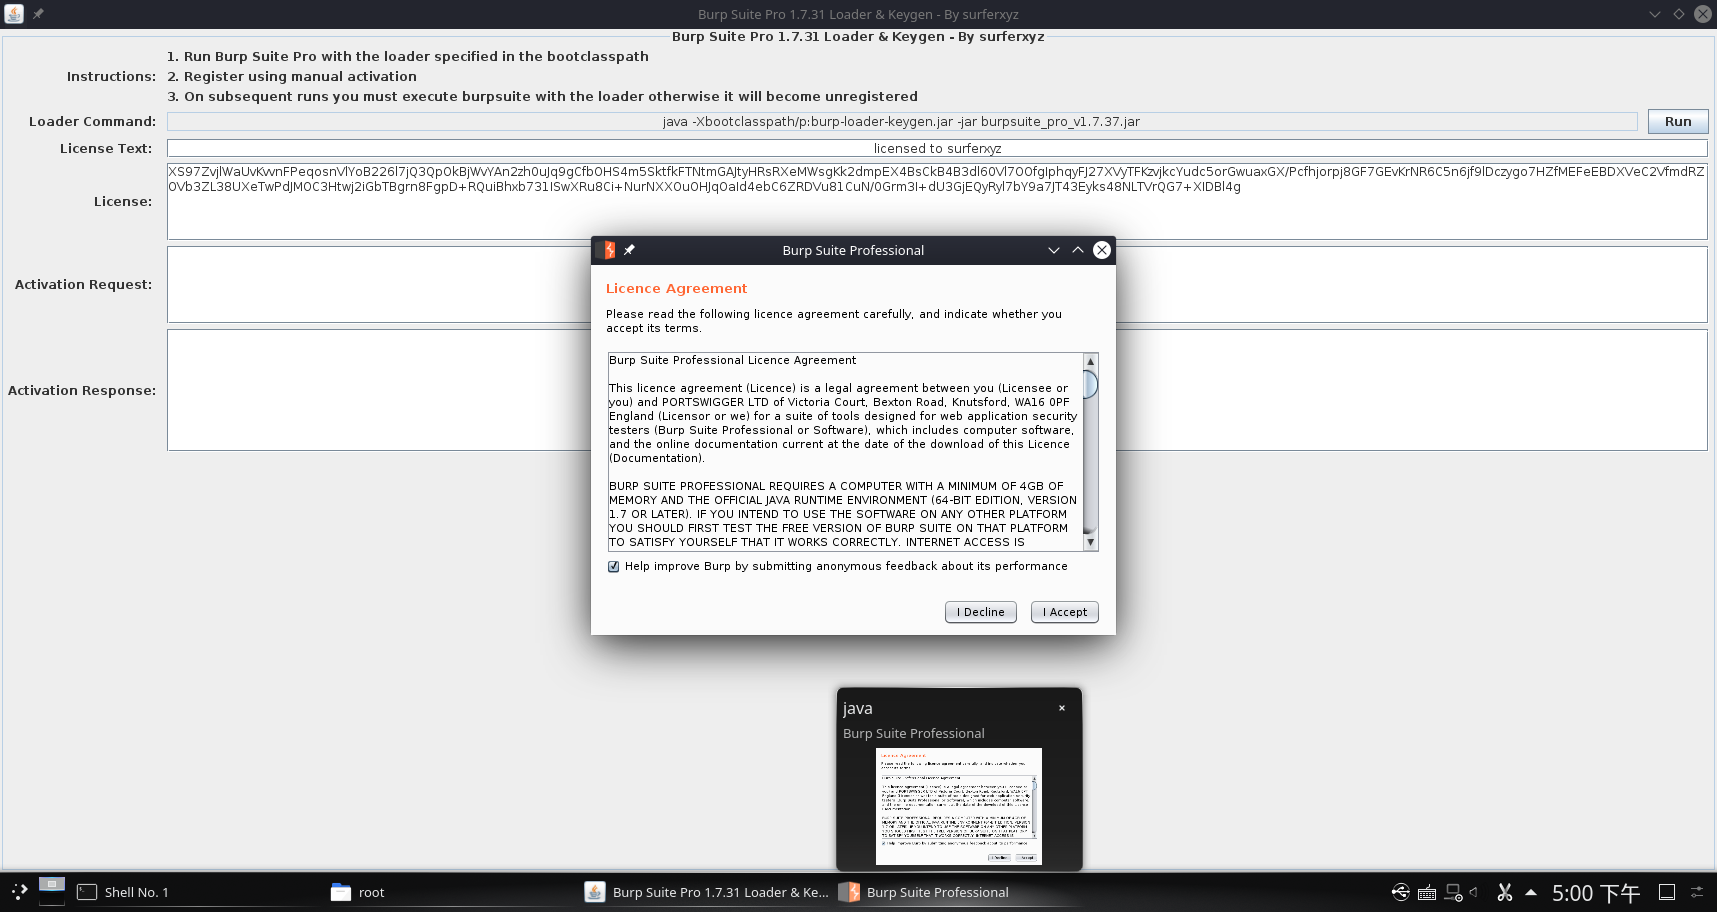This screenshot has width=1717, height=912.
Task: Click the keygen window Java icon
Action: [x=14, y=14]
